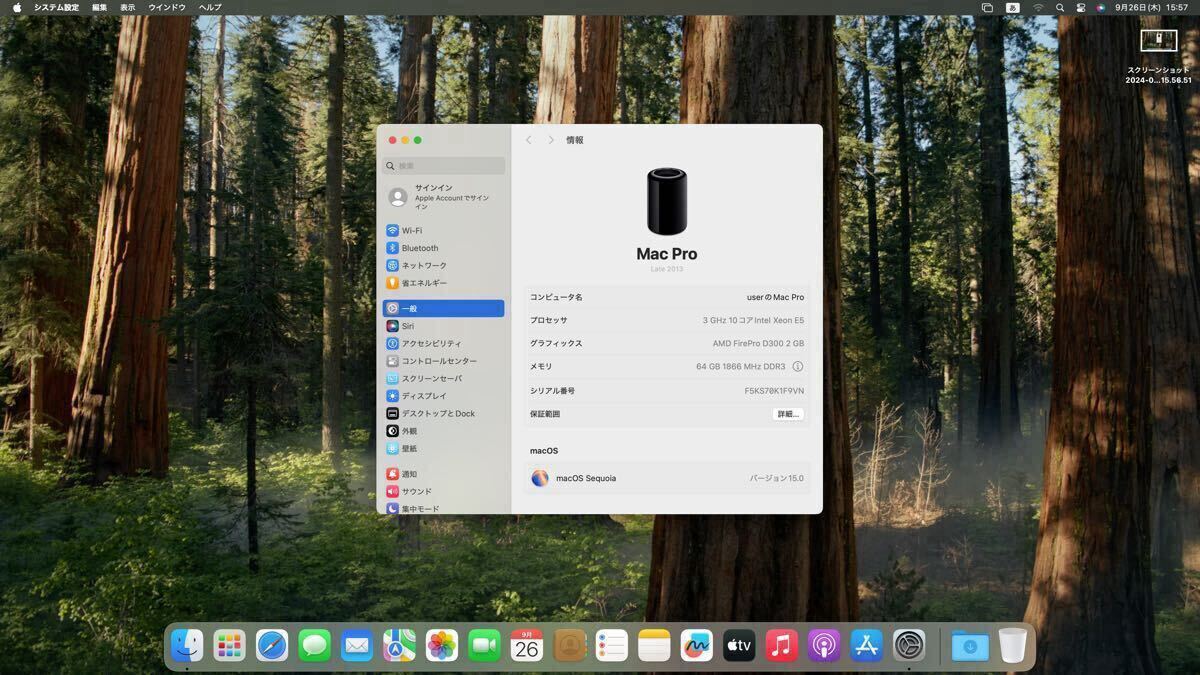1200x675 pixels.
Task: Open App Store from the Dock
Action: pyautogui.click(x=867, y=646)
